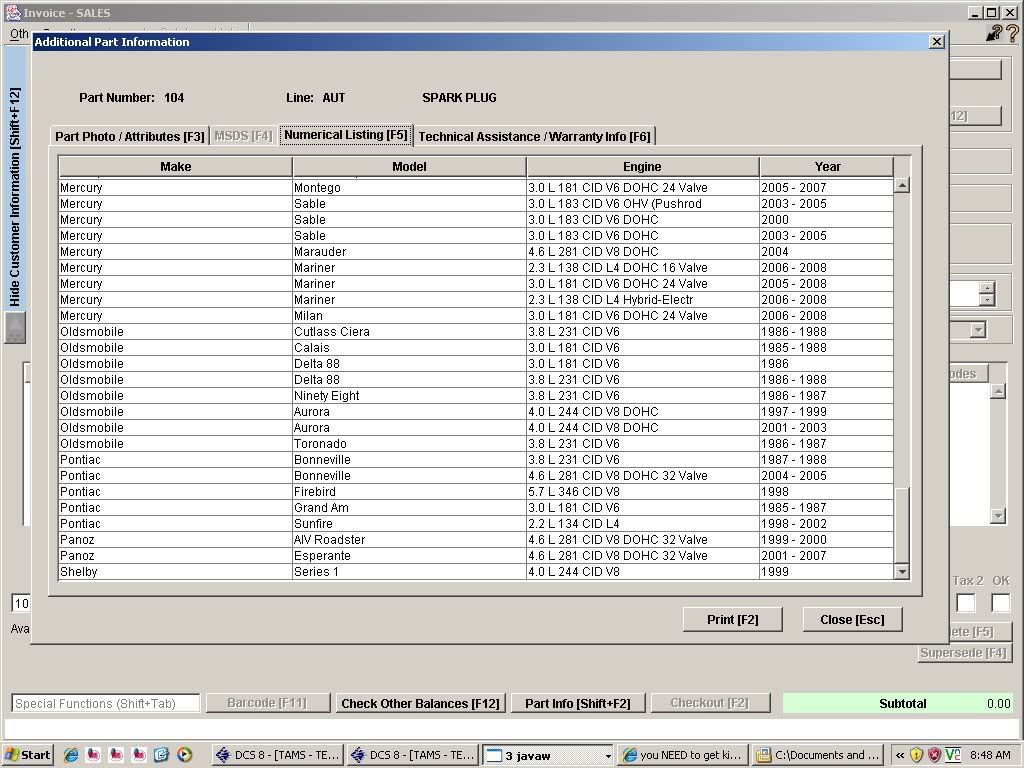Click the disabled MSDS [F4] tab
Screen dimensions: 1024x768
click(x=243, y=136)
